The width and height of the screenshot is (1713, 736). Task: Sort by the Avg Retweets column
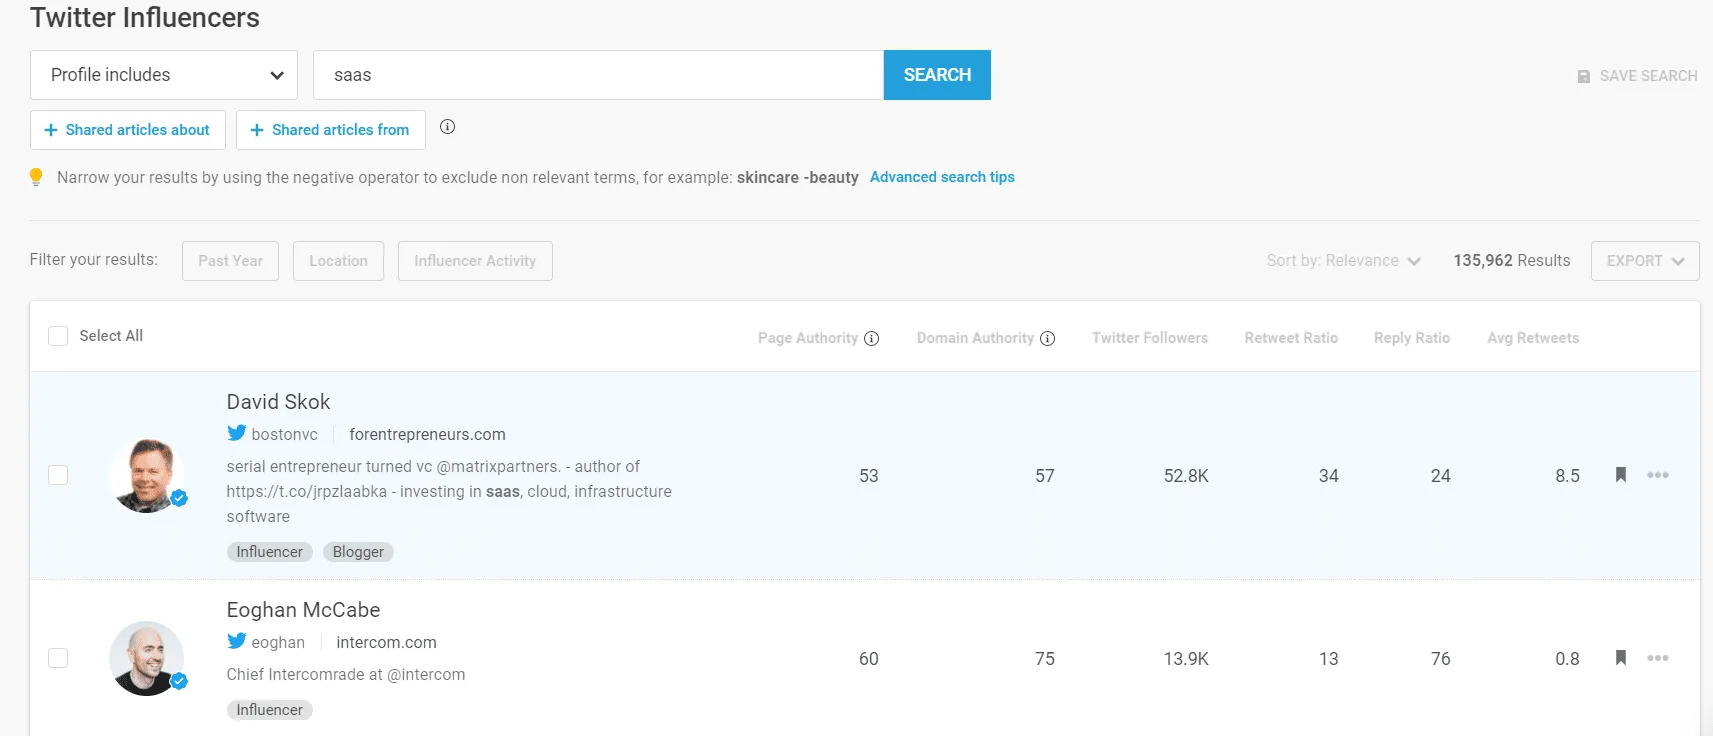click(x=1533, y=338)
